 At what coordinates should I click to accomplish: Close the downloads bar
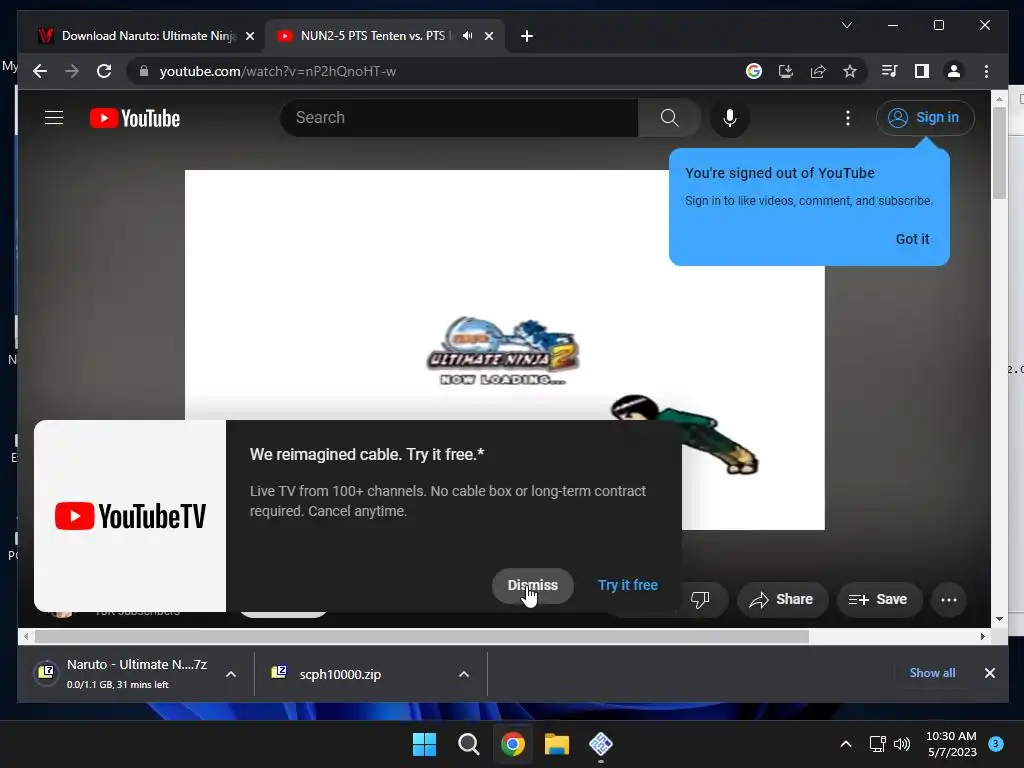[x=989, y=673]
